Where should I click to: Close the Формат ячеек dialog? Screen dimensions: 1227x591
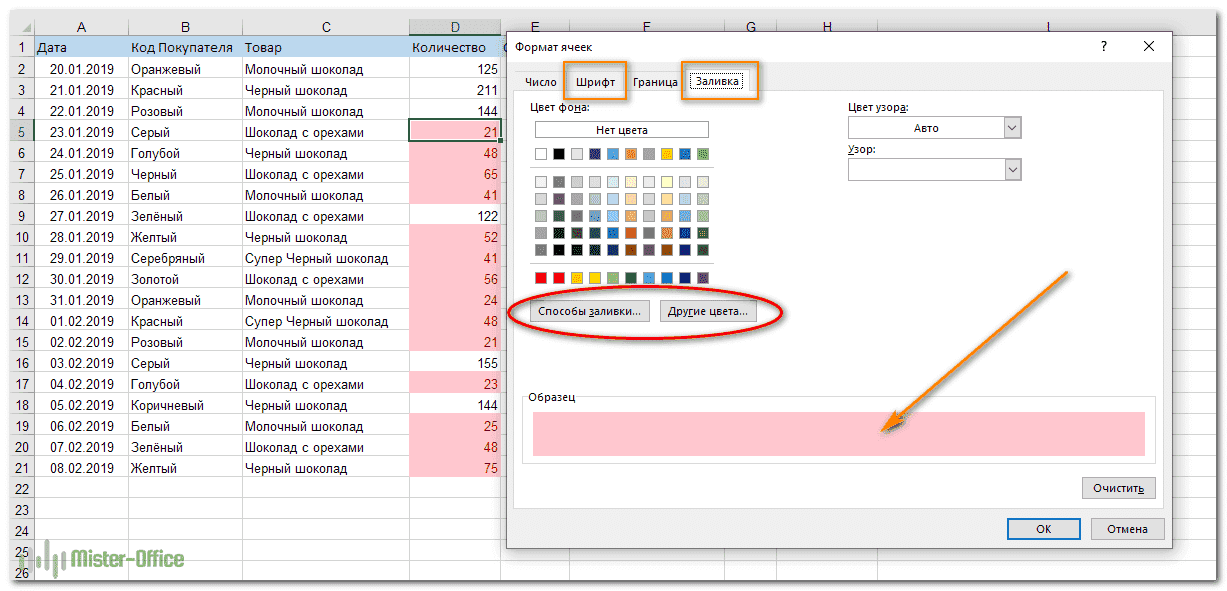(1150, 46)
